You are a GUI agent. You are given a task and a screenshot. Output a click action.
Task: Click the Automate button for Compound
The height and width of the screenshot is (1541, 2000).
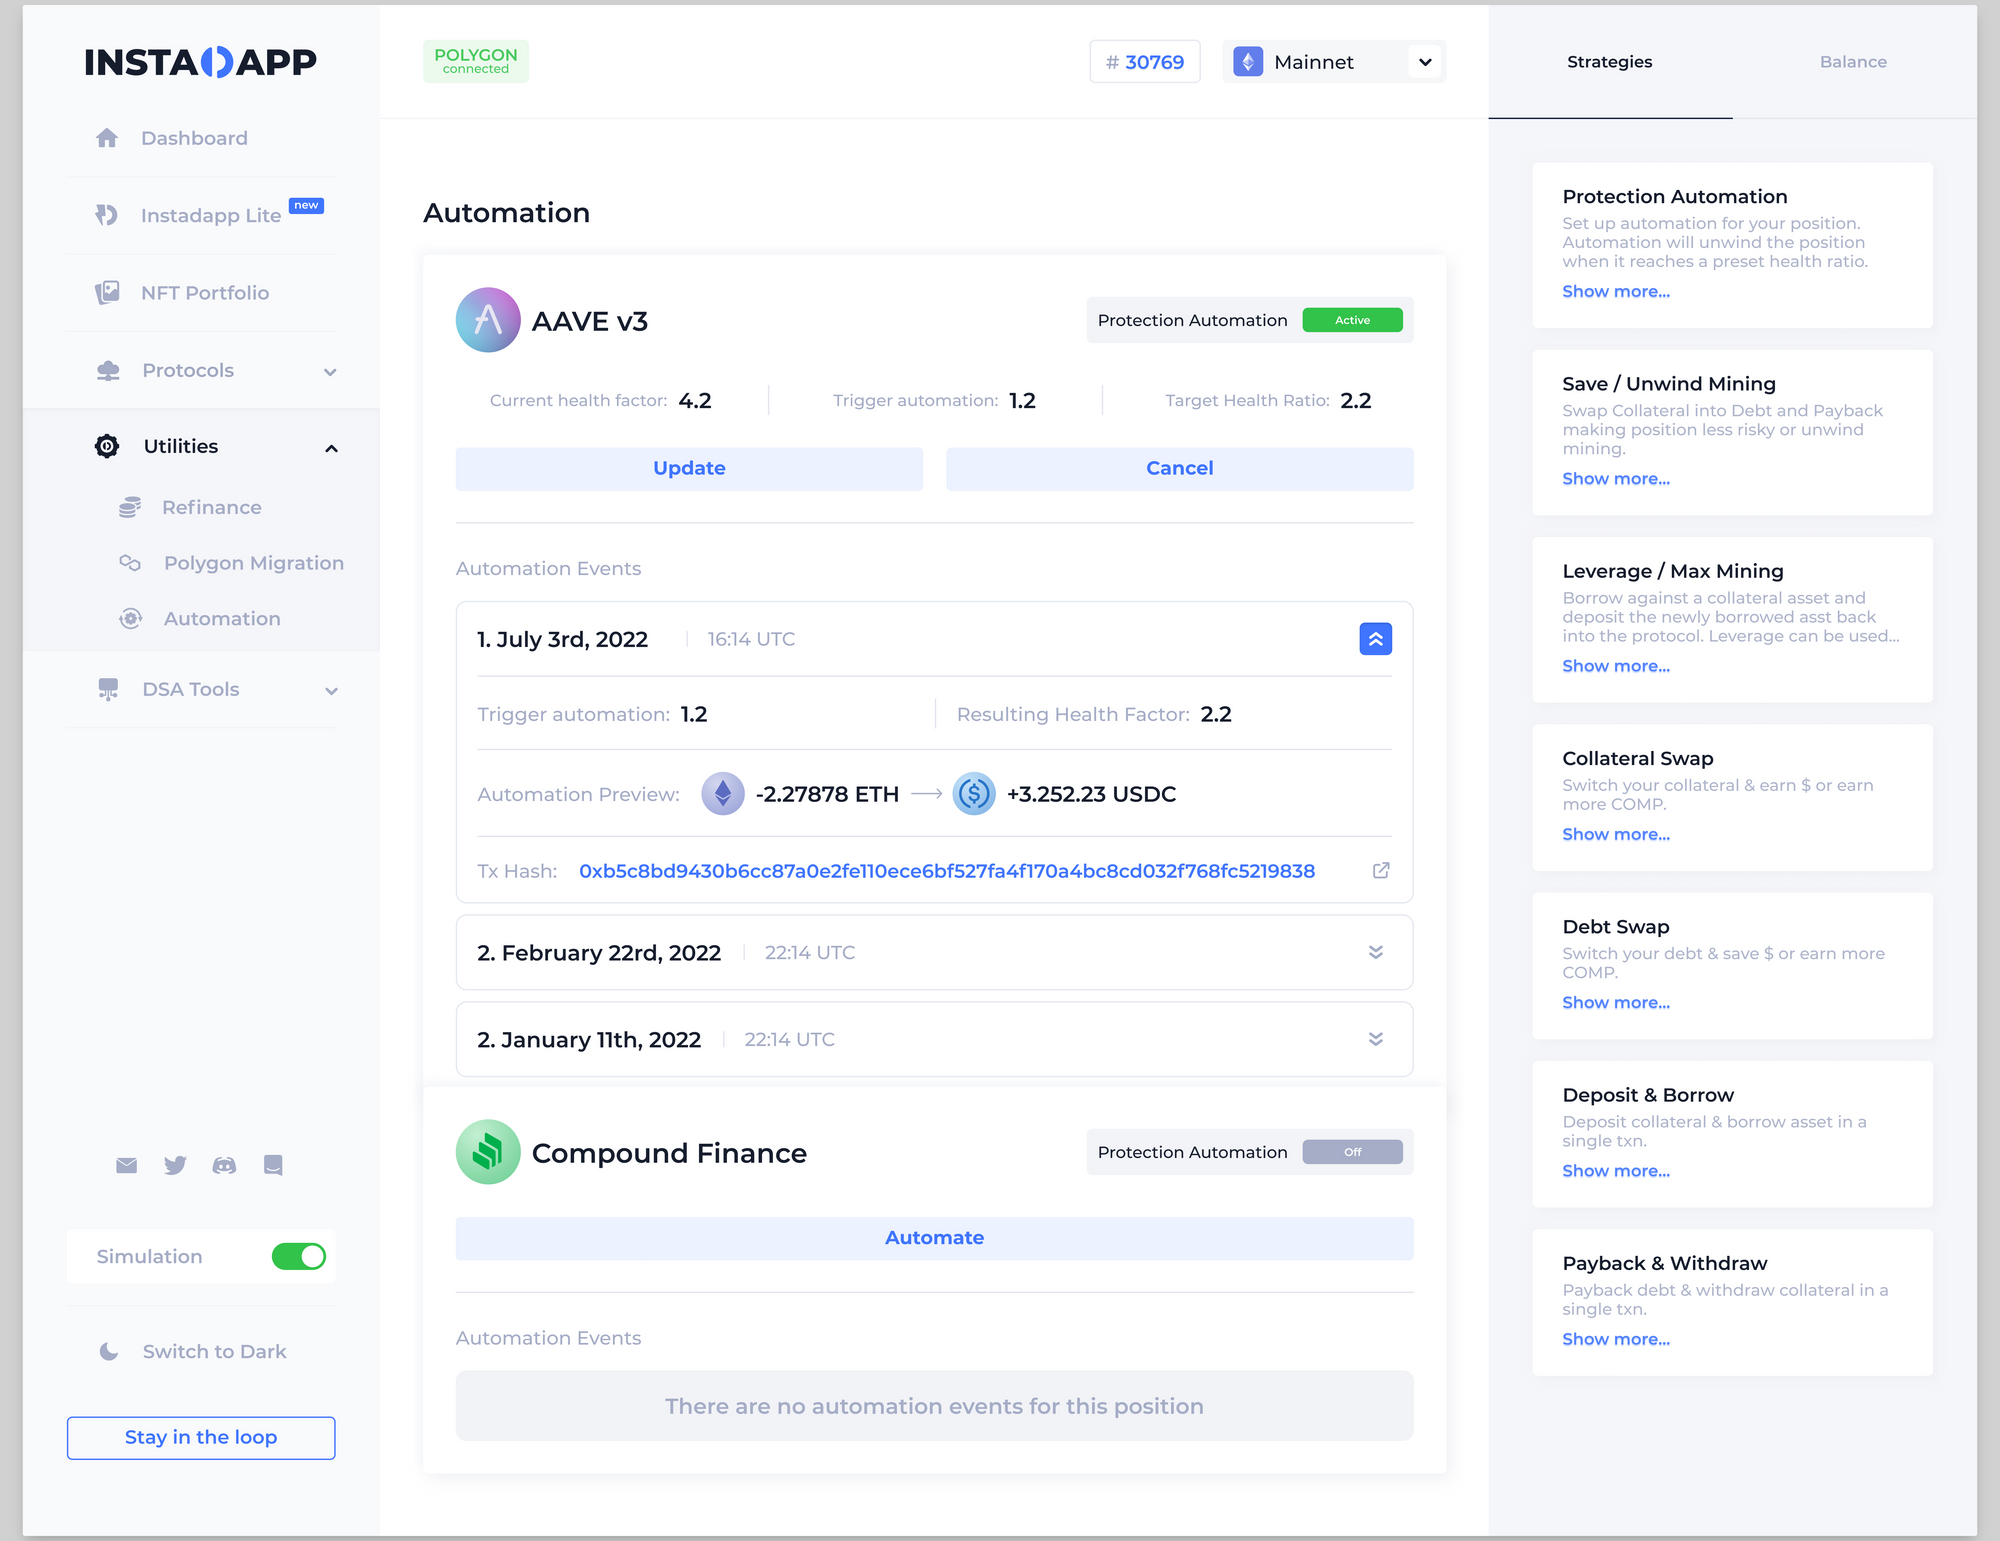[x=934, y=1238]
